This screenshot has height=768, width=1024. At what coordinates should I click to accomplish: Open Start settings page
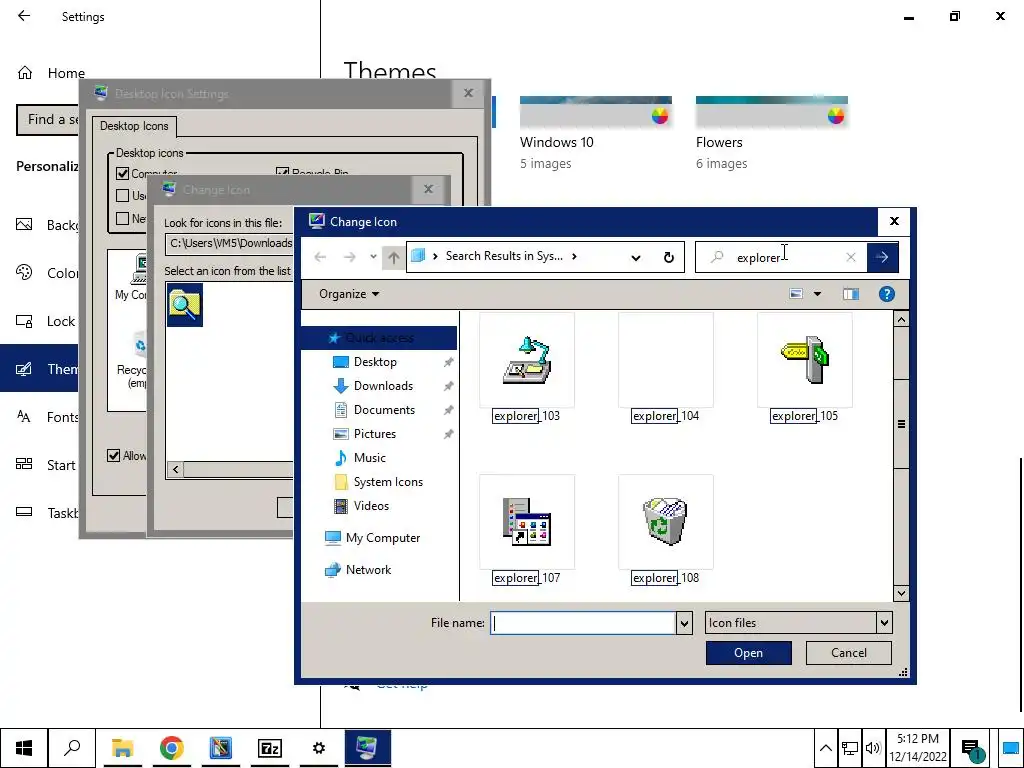click(46, 465)
